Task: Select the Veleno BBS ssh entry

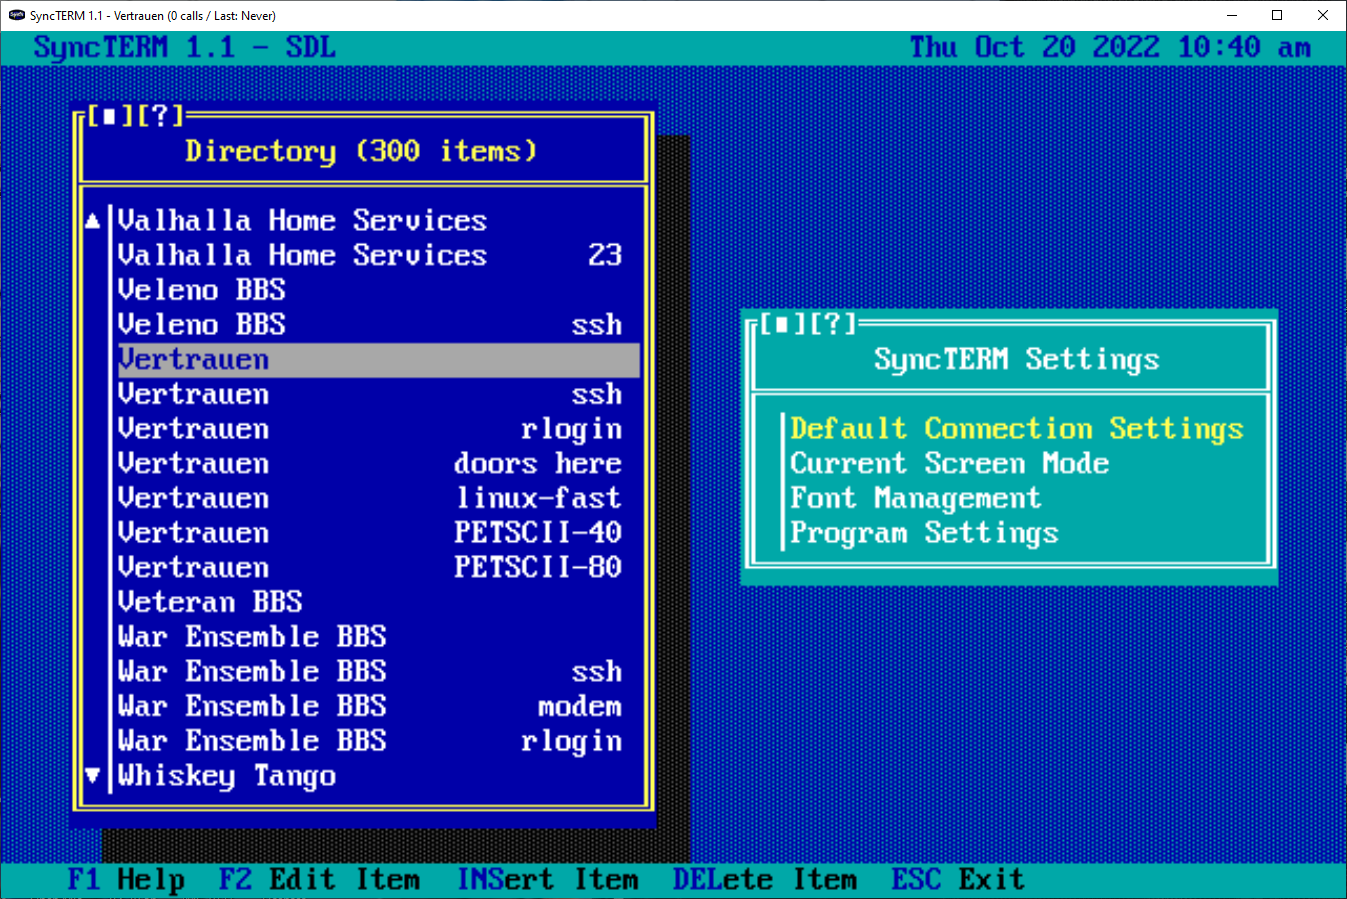Action: coord(370,325)
